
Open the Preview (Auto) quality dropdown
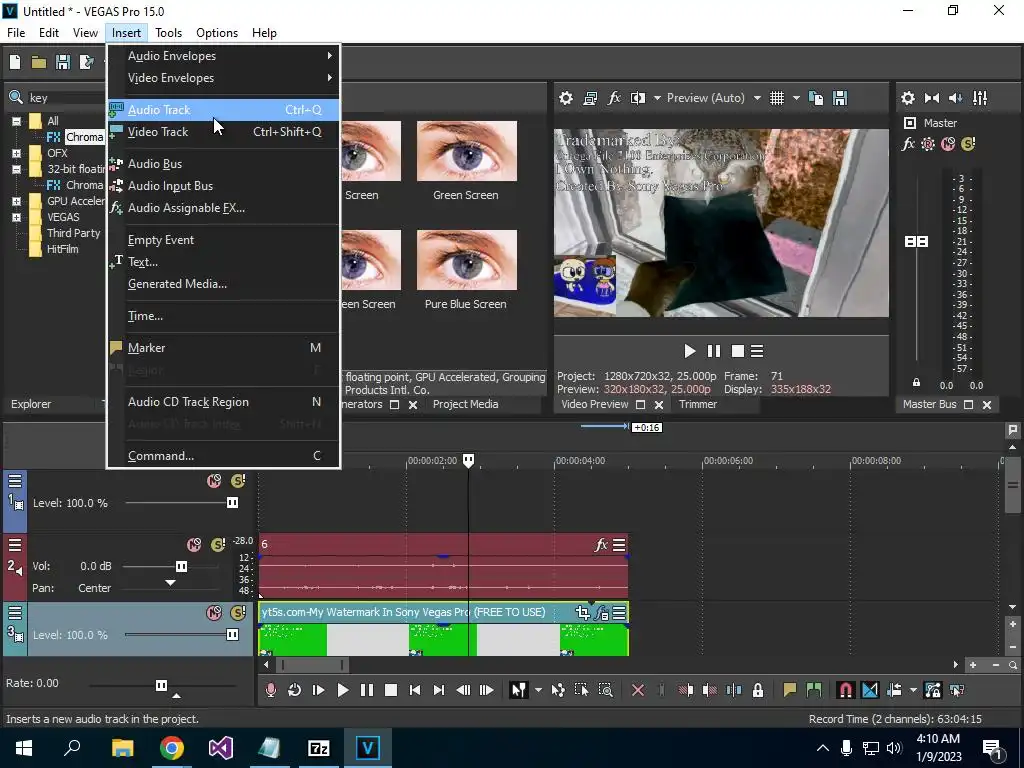point(757,98)
